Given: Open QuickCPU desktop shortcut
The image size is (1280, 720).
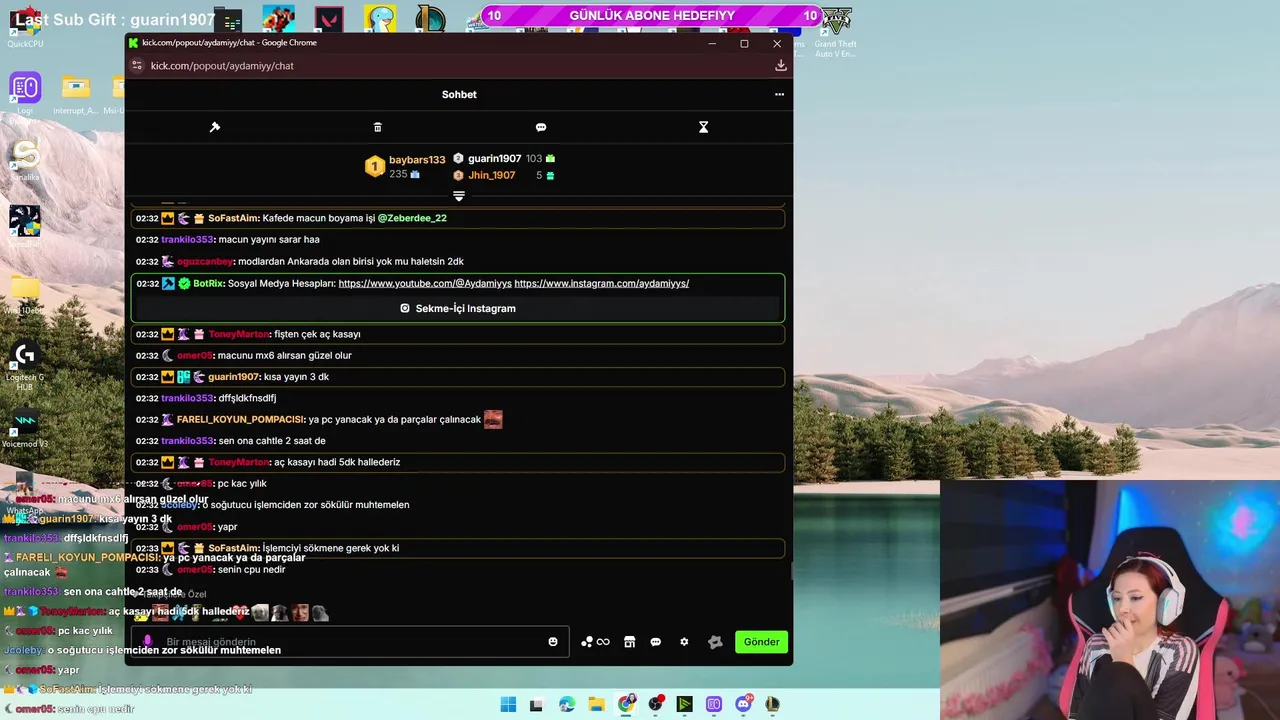Looking at the screenshot, I should (25, 28).
